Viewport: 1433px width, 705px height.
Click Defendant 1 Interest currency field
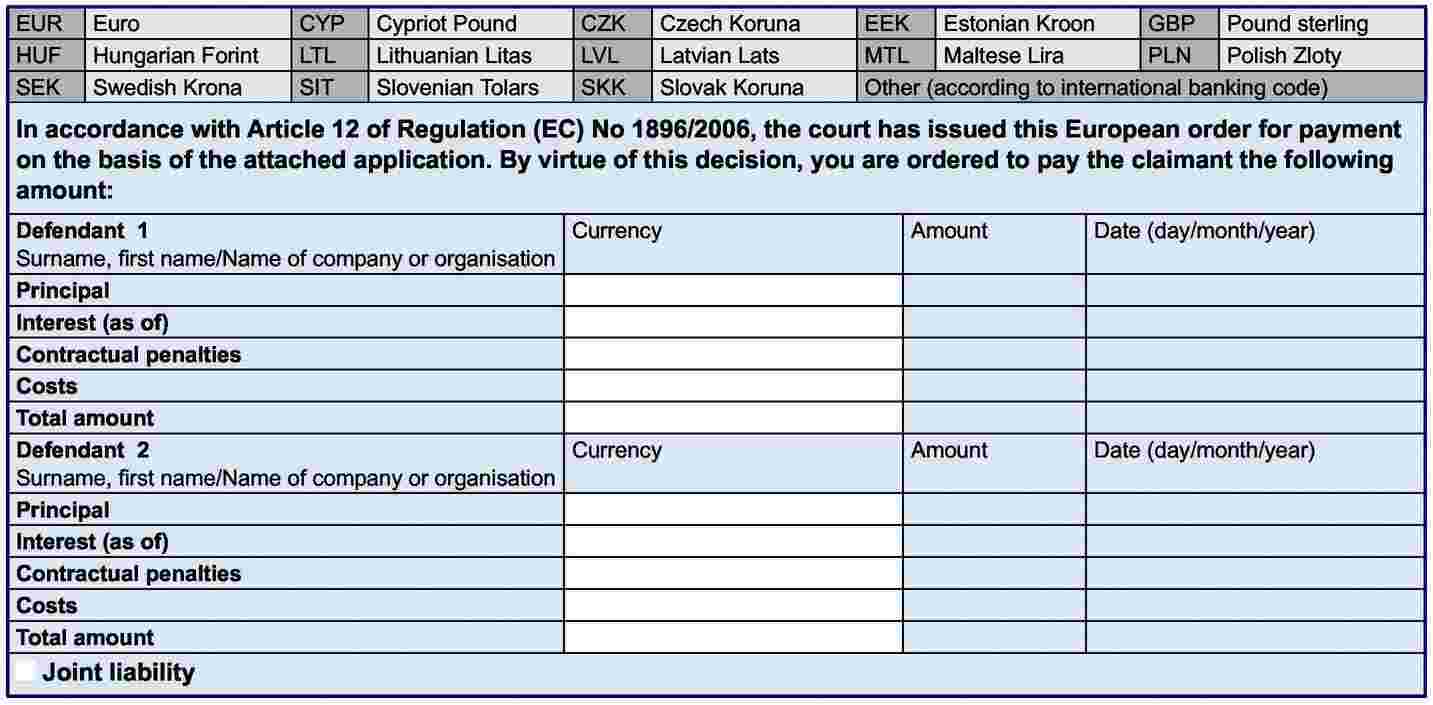pos(733,323)
